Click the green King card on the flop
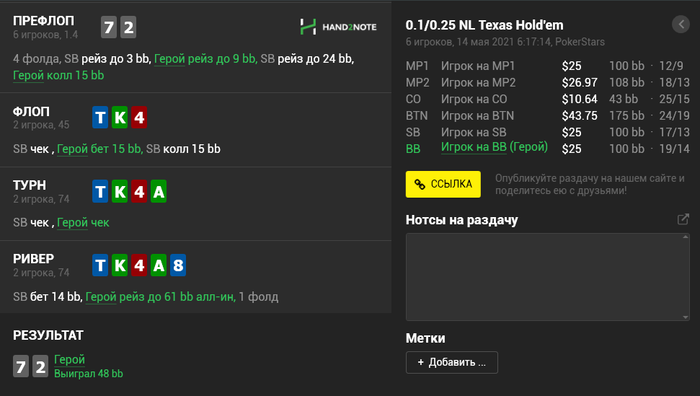 (x=120, y=117)
